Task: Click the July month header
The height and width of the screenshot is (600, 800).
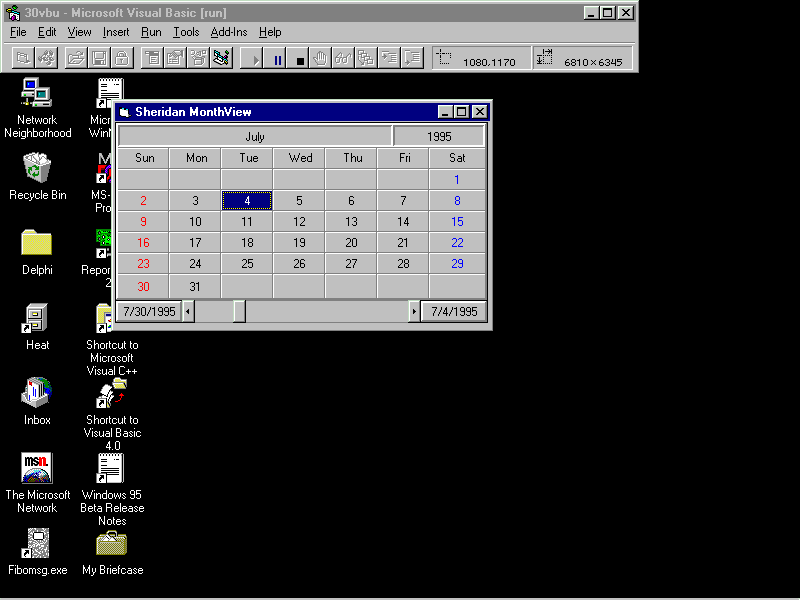Action: [x=255, y=136]
